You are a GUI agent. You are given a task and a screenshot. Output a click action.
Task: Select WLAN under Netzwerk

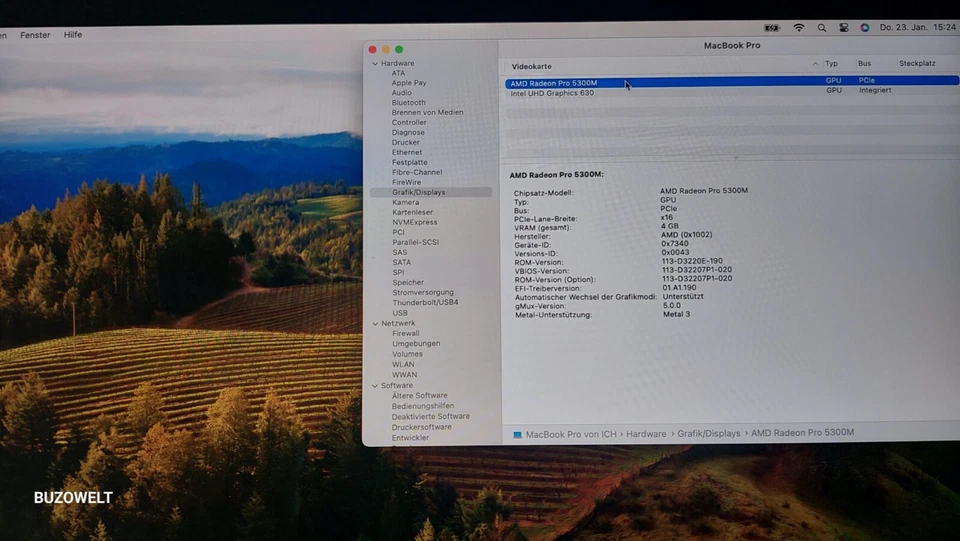click(x=403, y=364)
